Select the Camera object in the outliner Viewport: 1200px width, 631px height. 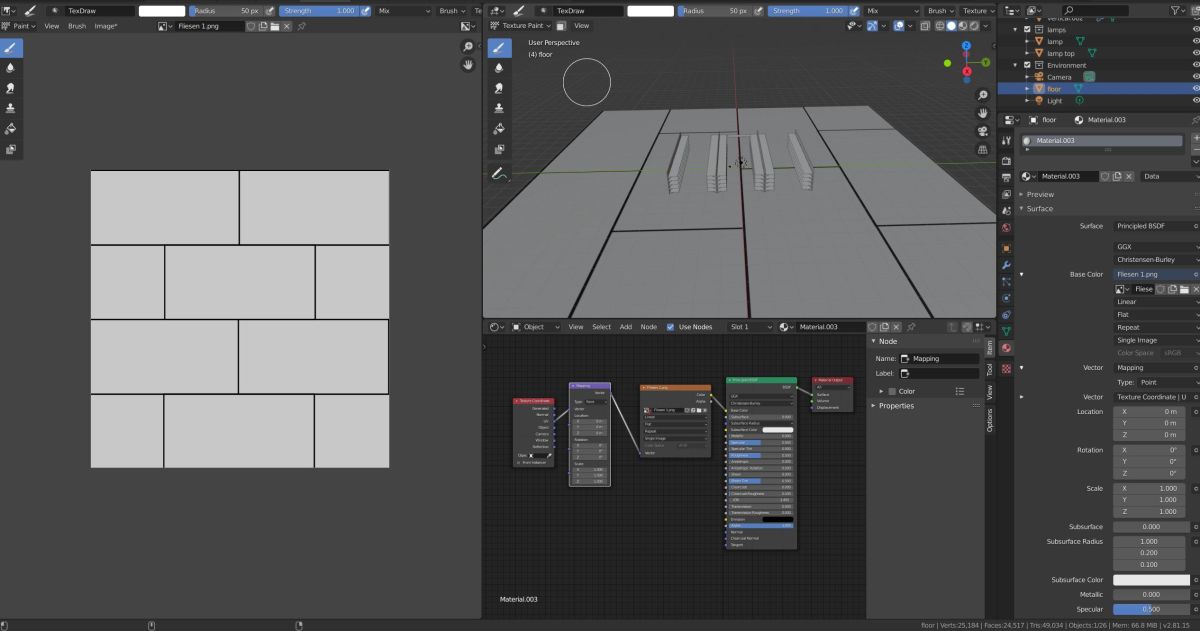1058,77
